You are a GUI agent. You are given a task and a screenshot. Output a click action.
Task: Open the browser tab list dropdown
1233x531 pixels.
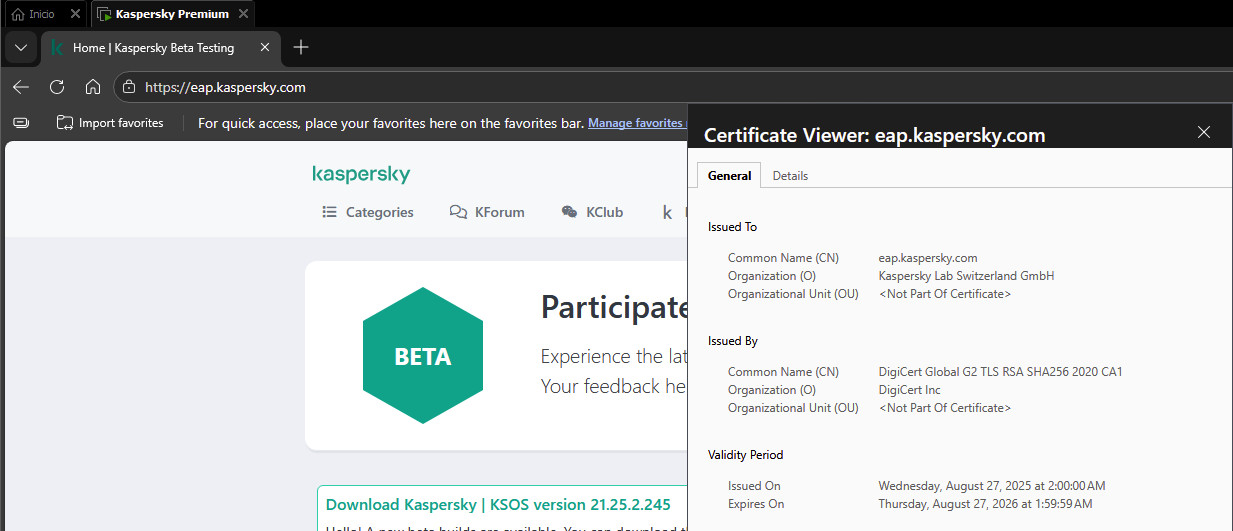(21, 48)
